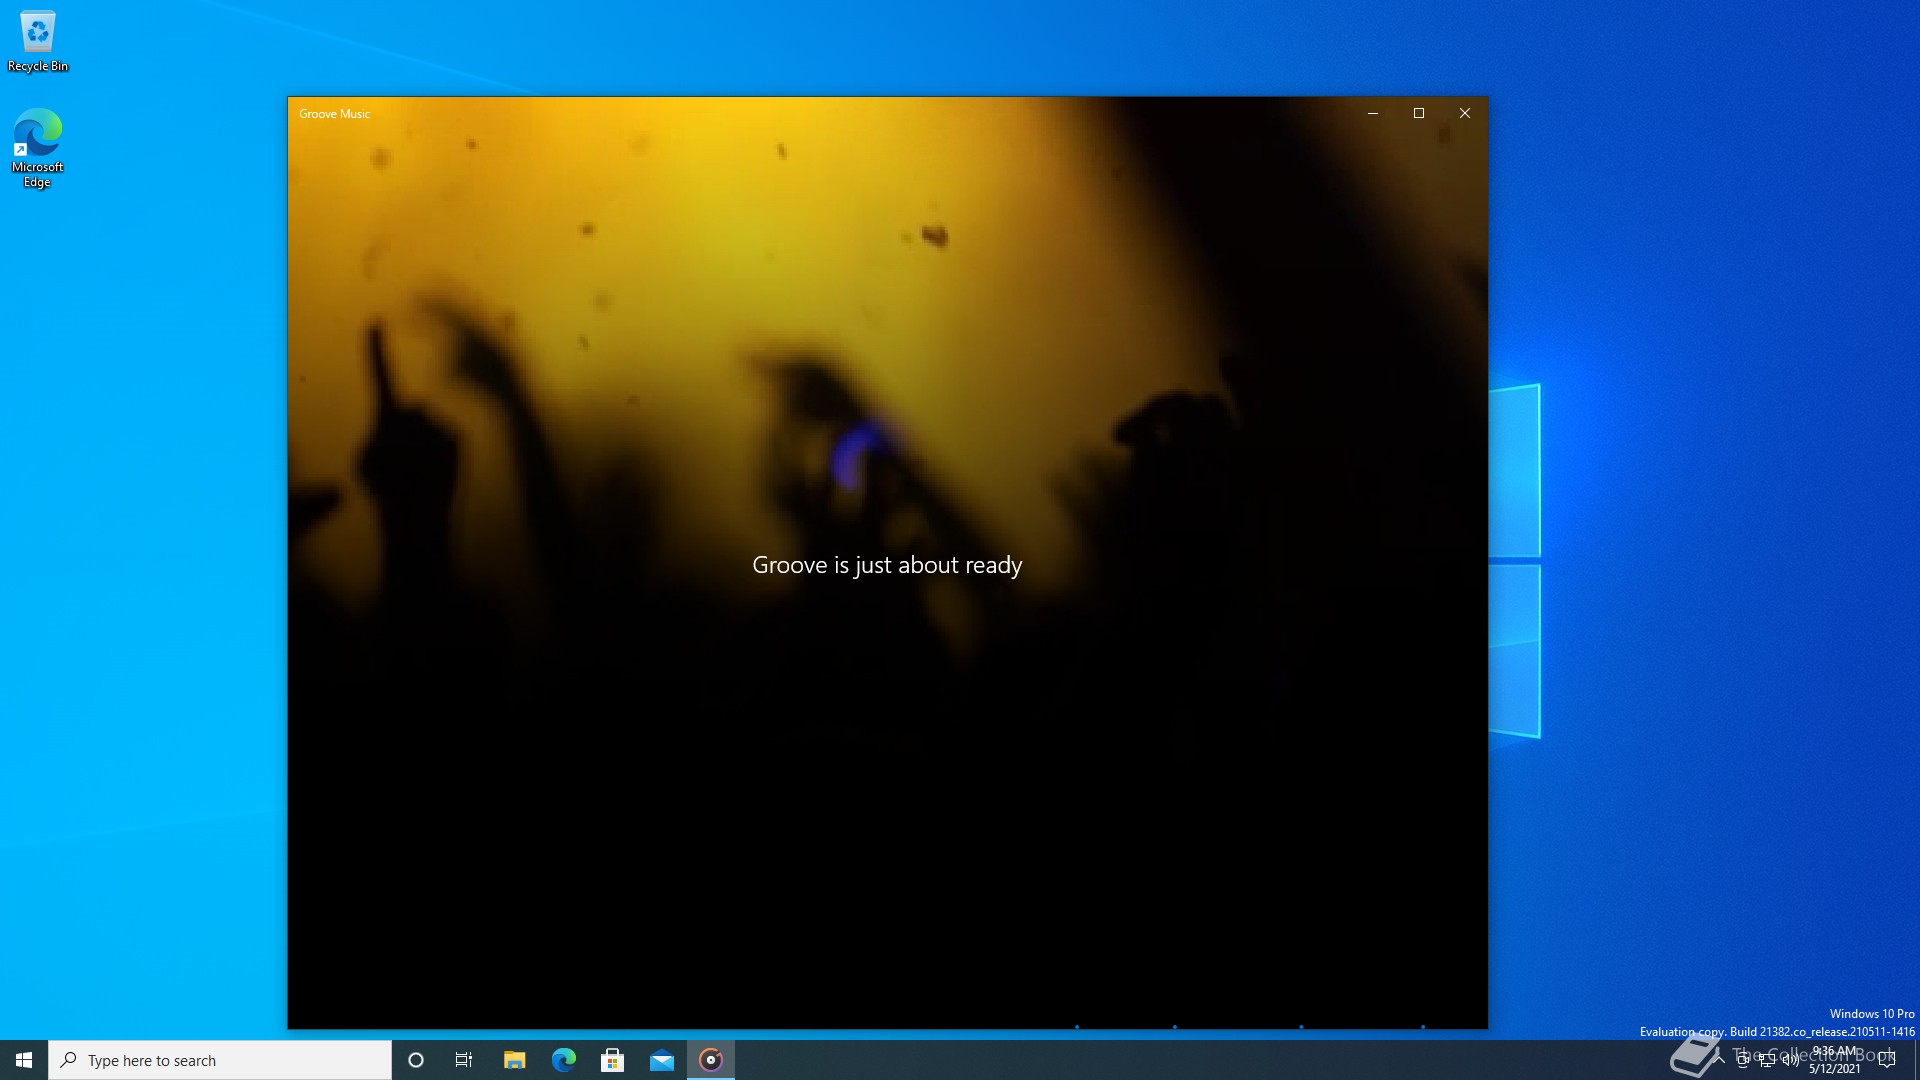Select the Microsoft Edge desktop shortcut
Viewport: 1920px width, 1080px height.
coord(38,148)
